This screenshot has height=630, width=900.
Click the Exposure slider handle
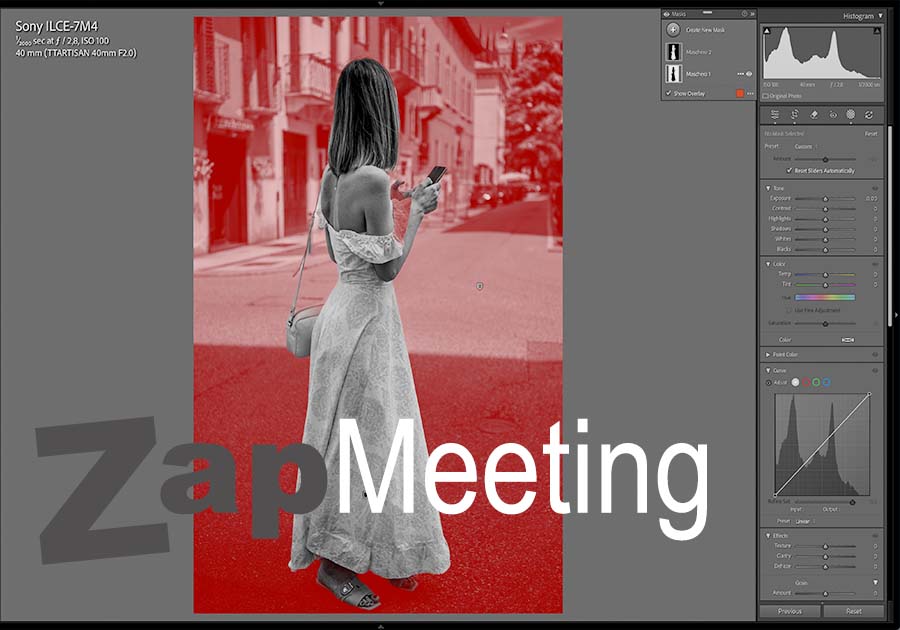(x=825, y=199)
